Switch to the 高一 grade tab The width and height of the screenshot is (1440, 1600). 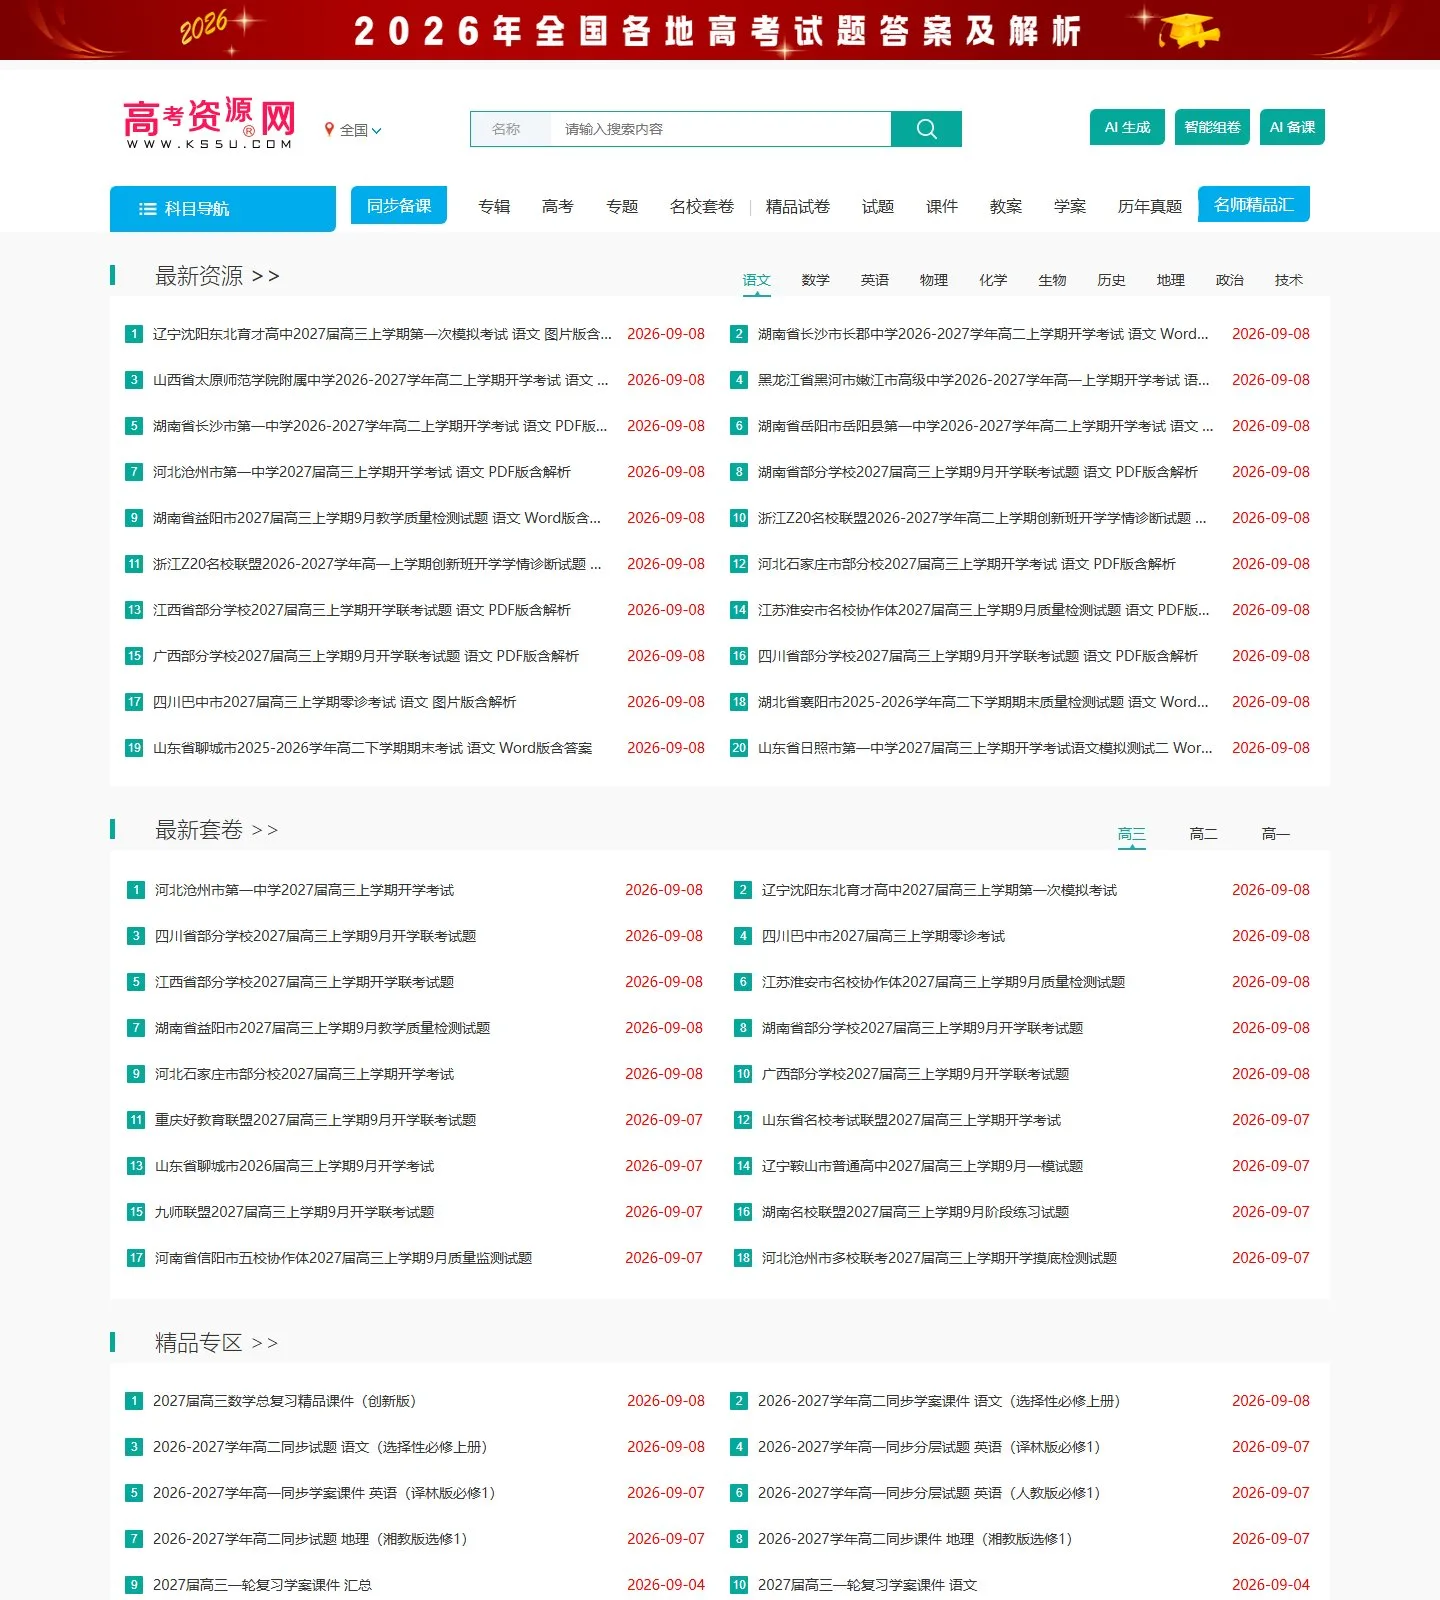point(1275,834)
